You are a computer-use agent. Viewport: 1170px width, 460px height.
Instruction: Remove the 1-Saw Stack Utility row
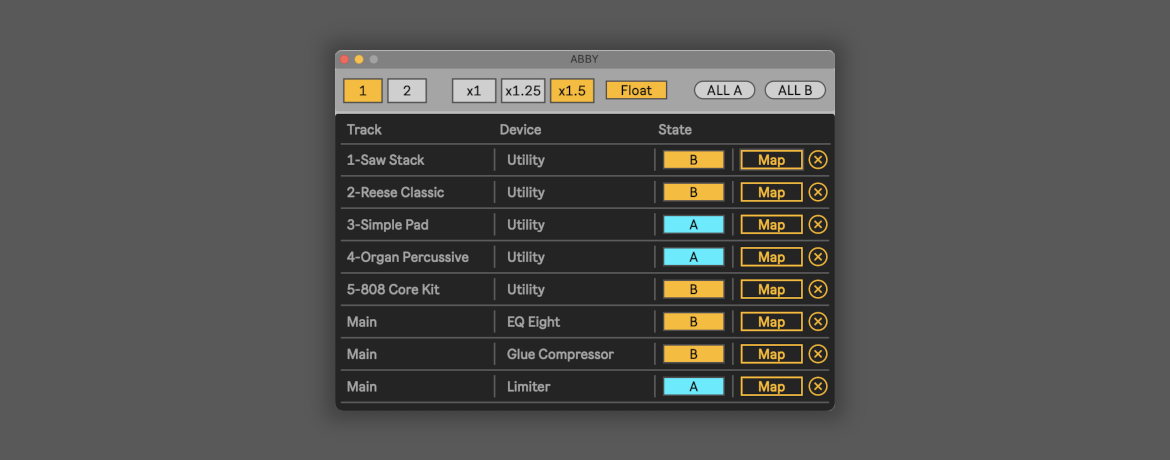[x=818, y=160]
